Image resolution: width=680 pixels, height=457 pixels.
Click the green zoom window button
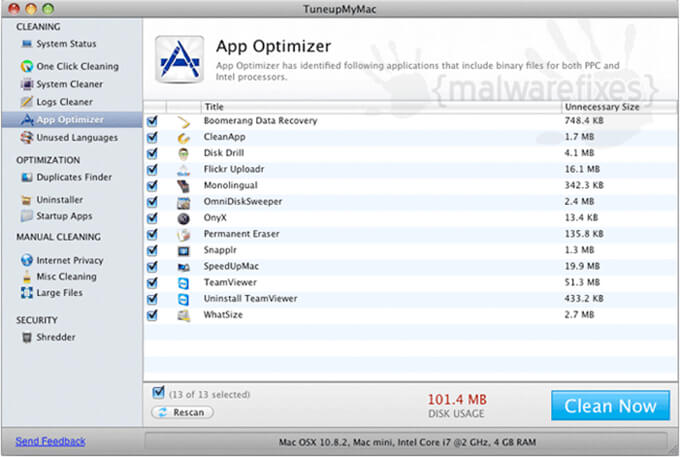[48, 9]
